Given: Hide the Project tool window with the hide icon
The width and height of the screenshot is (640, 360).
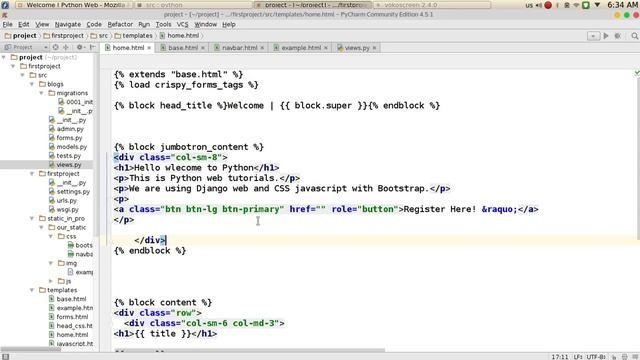Looking at the screenshot, I should (92, 47).
